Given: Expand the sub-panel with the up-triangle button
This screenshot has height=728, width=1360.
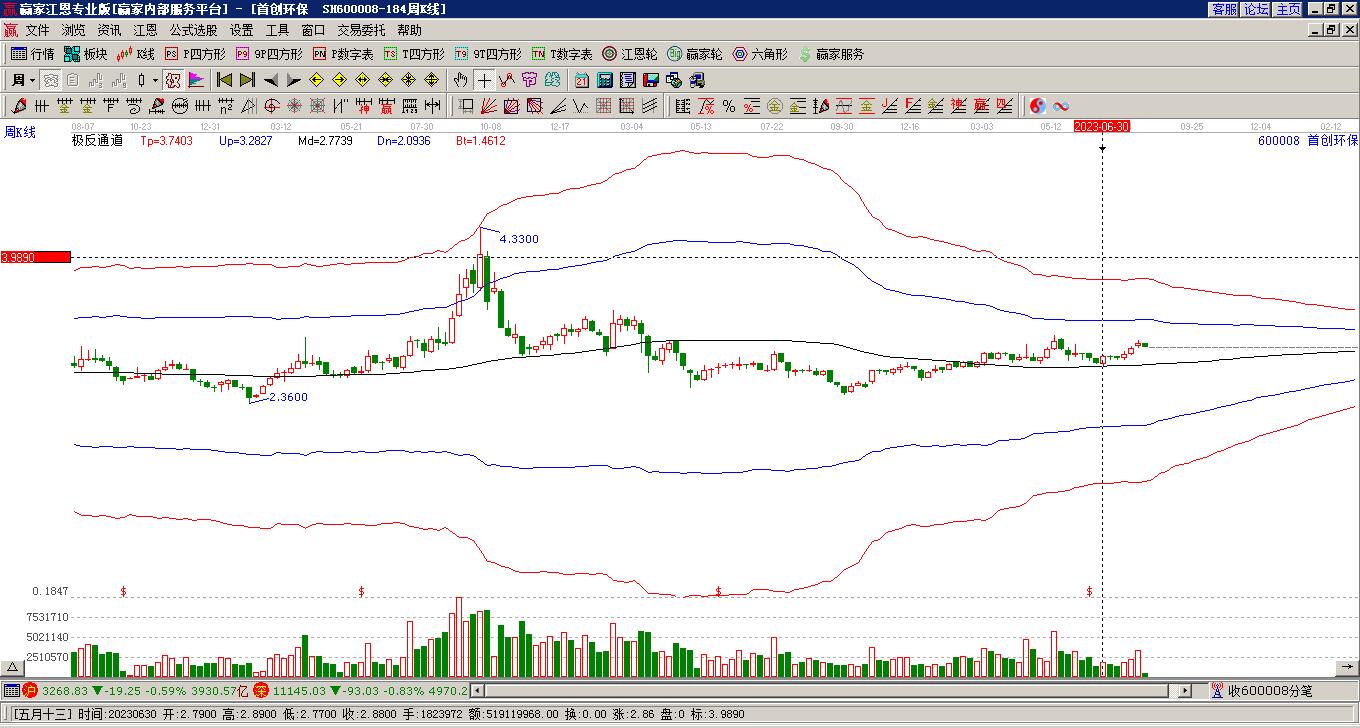Looking at the screenshot, I should [12, 668].
